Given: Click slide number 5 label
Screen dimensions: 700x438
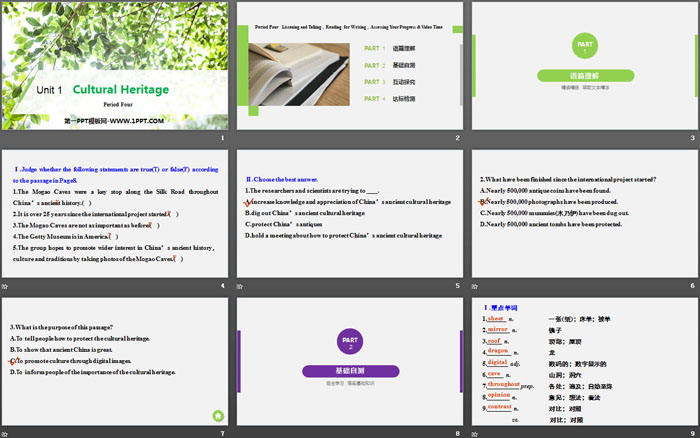Looking at the screenshot, I should 458,286.
